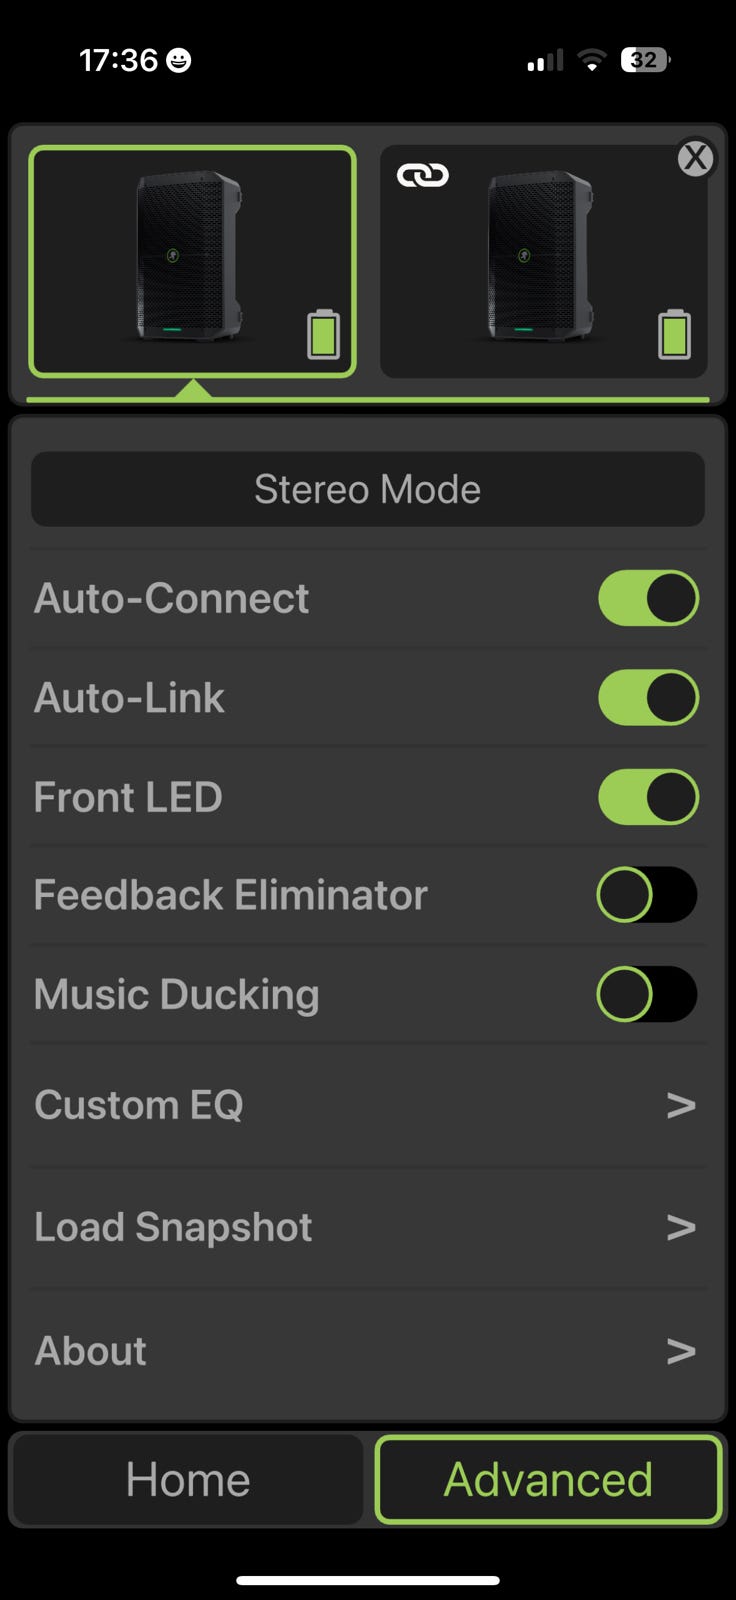Click the chain link icon on second speaker
The image size is (736, 1600).
coord(423,175)
